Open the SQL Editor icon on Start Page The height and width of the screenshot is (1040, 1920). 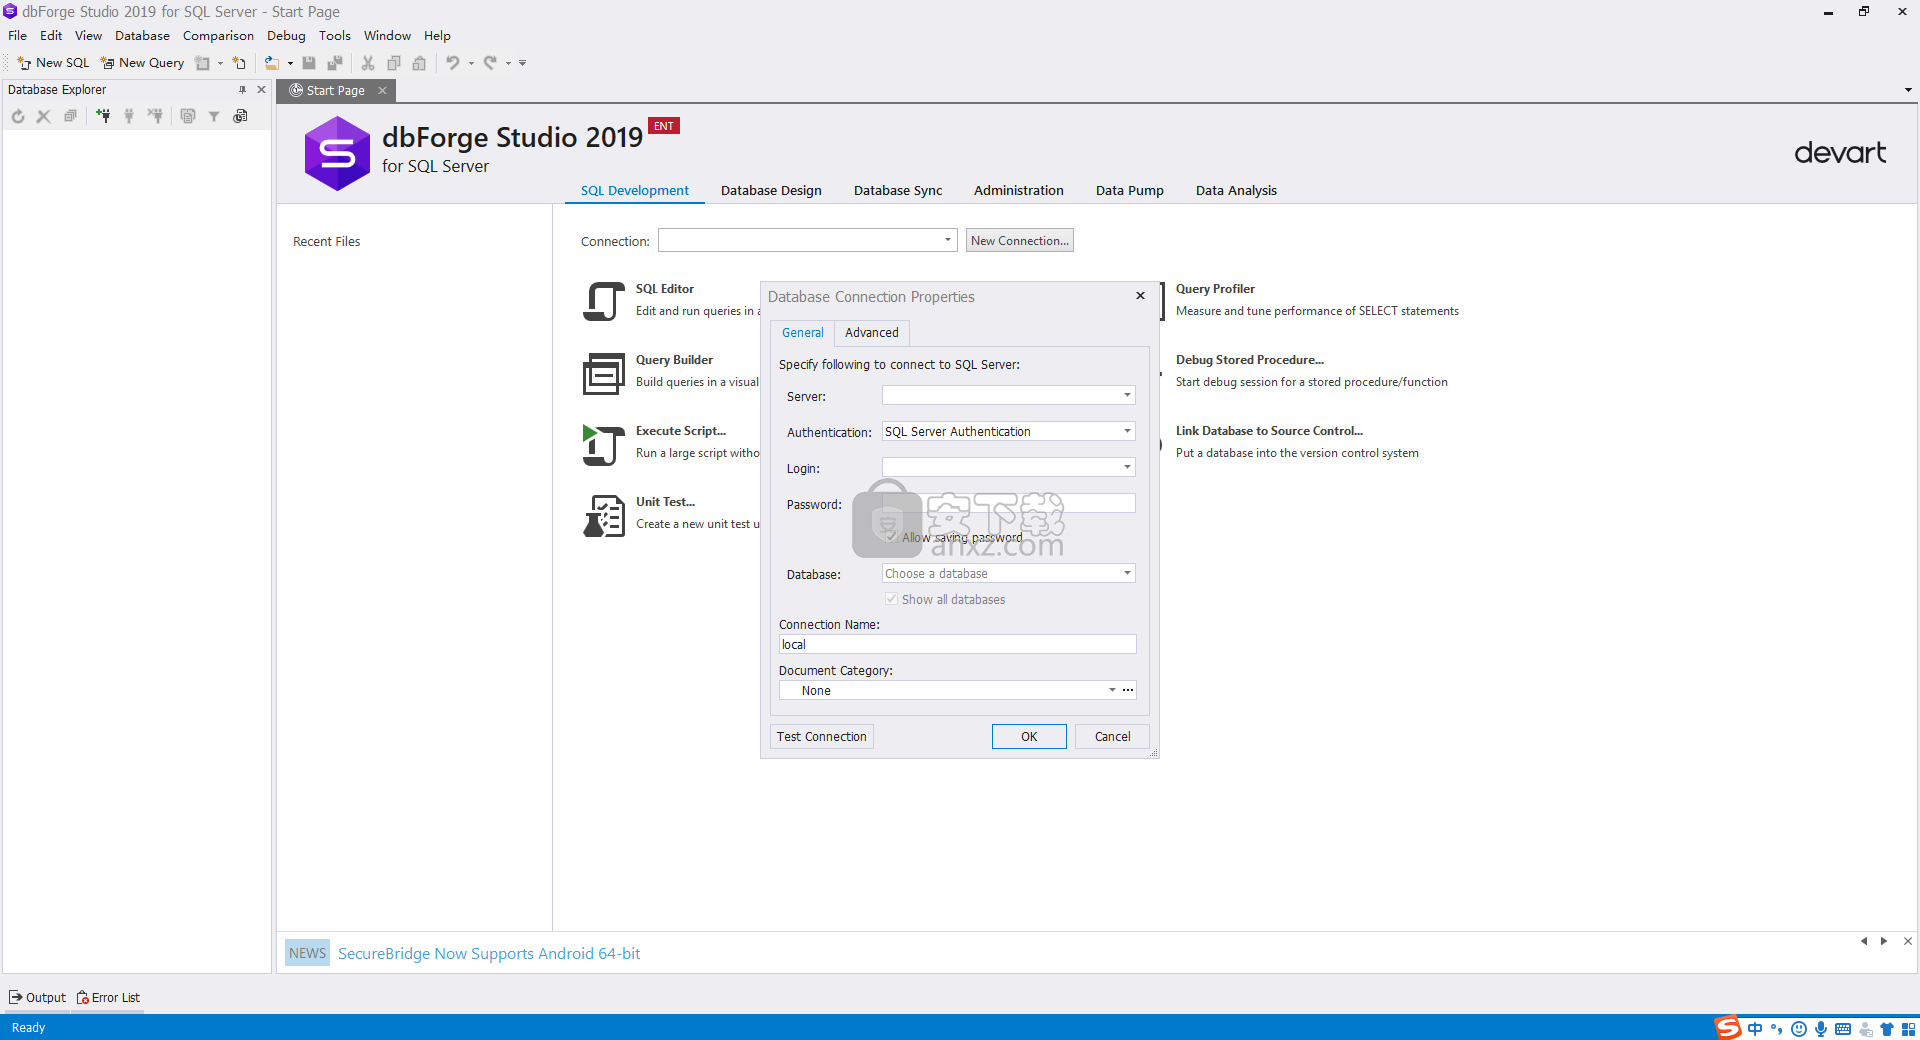604,301
